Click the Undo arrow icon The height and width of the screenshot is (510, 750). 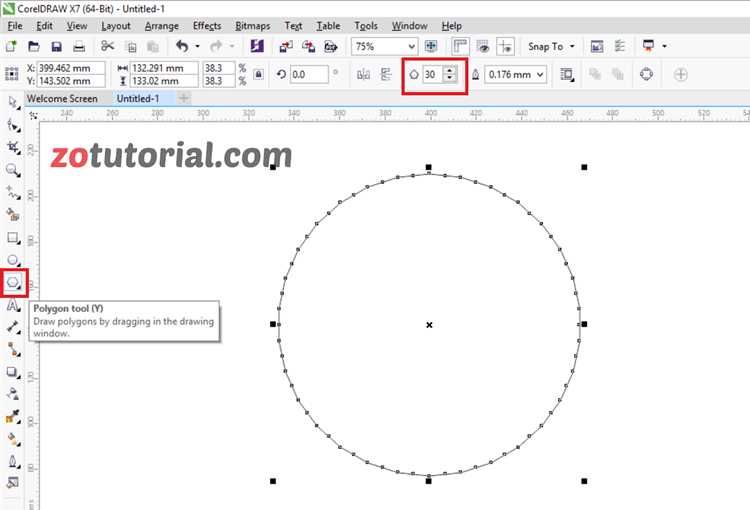coord(182,46)
